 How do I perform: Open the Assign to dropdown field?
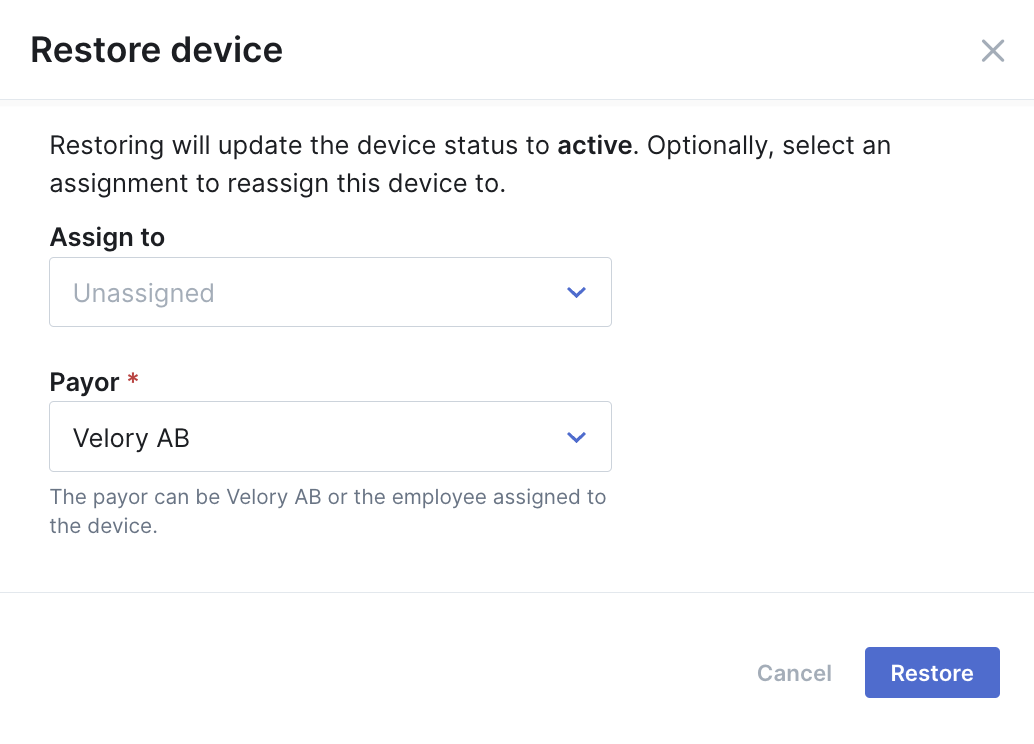pos(330,292)
